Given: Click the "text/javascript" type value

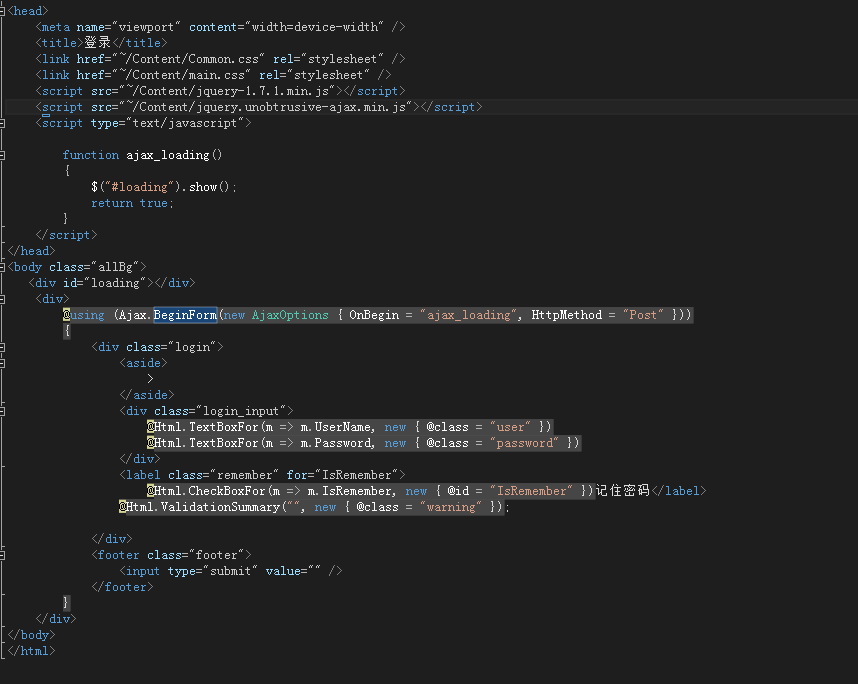Looking at the screenshot, I should tap(185, 123).
